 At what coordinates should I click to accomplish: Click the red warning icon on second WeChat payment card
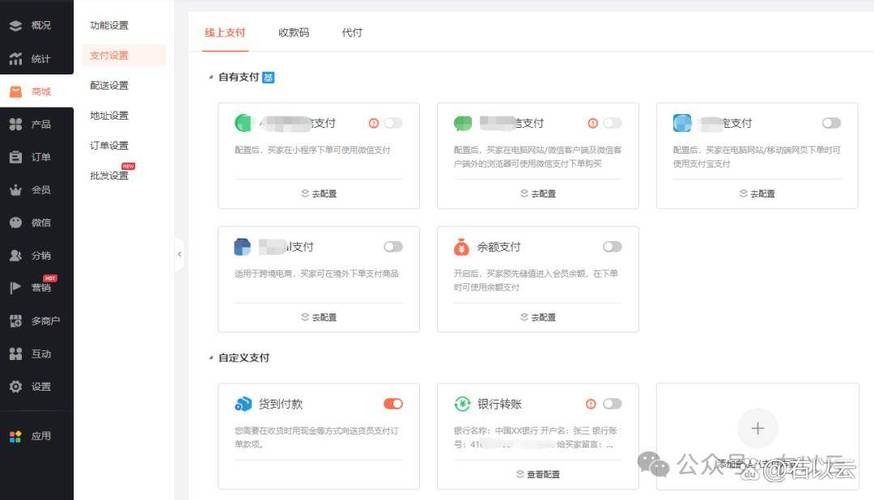pyautogui.click(x=593, y=123)
